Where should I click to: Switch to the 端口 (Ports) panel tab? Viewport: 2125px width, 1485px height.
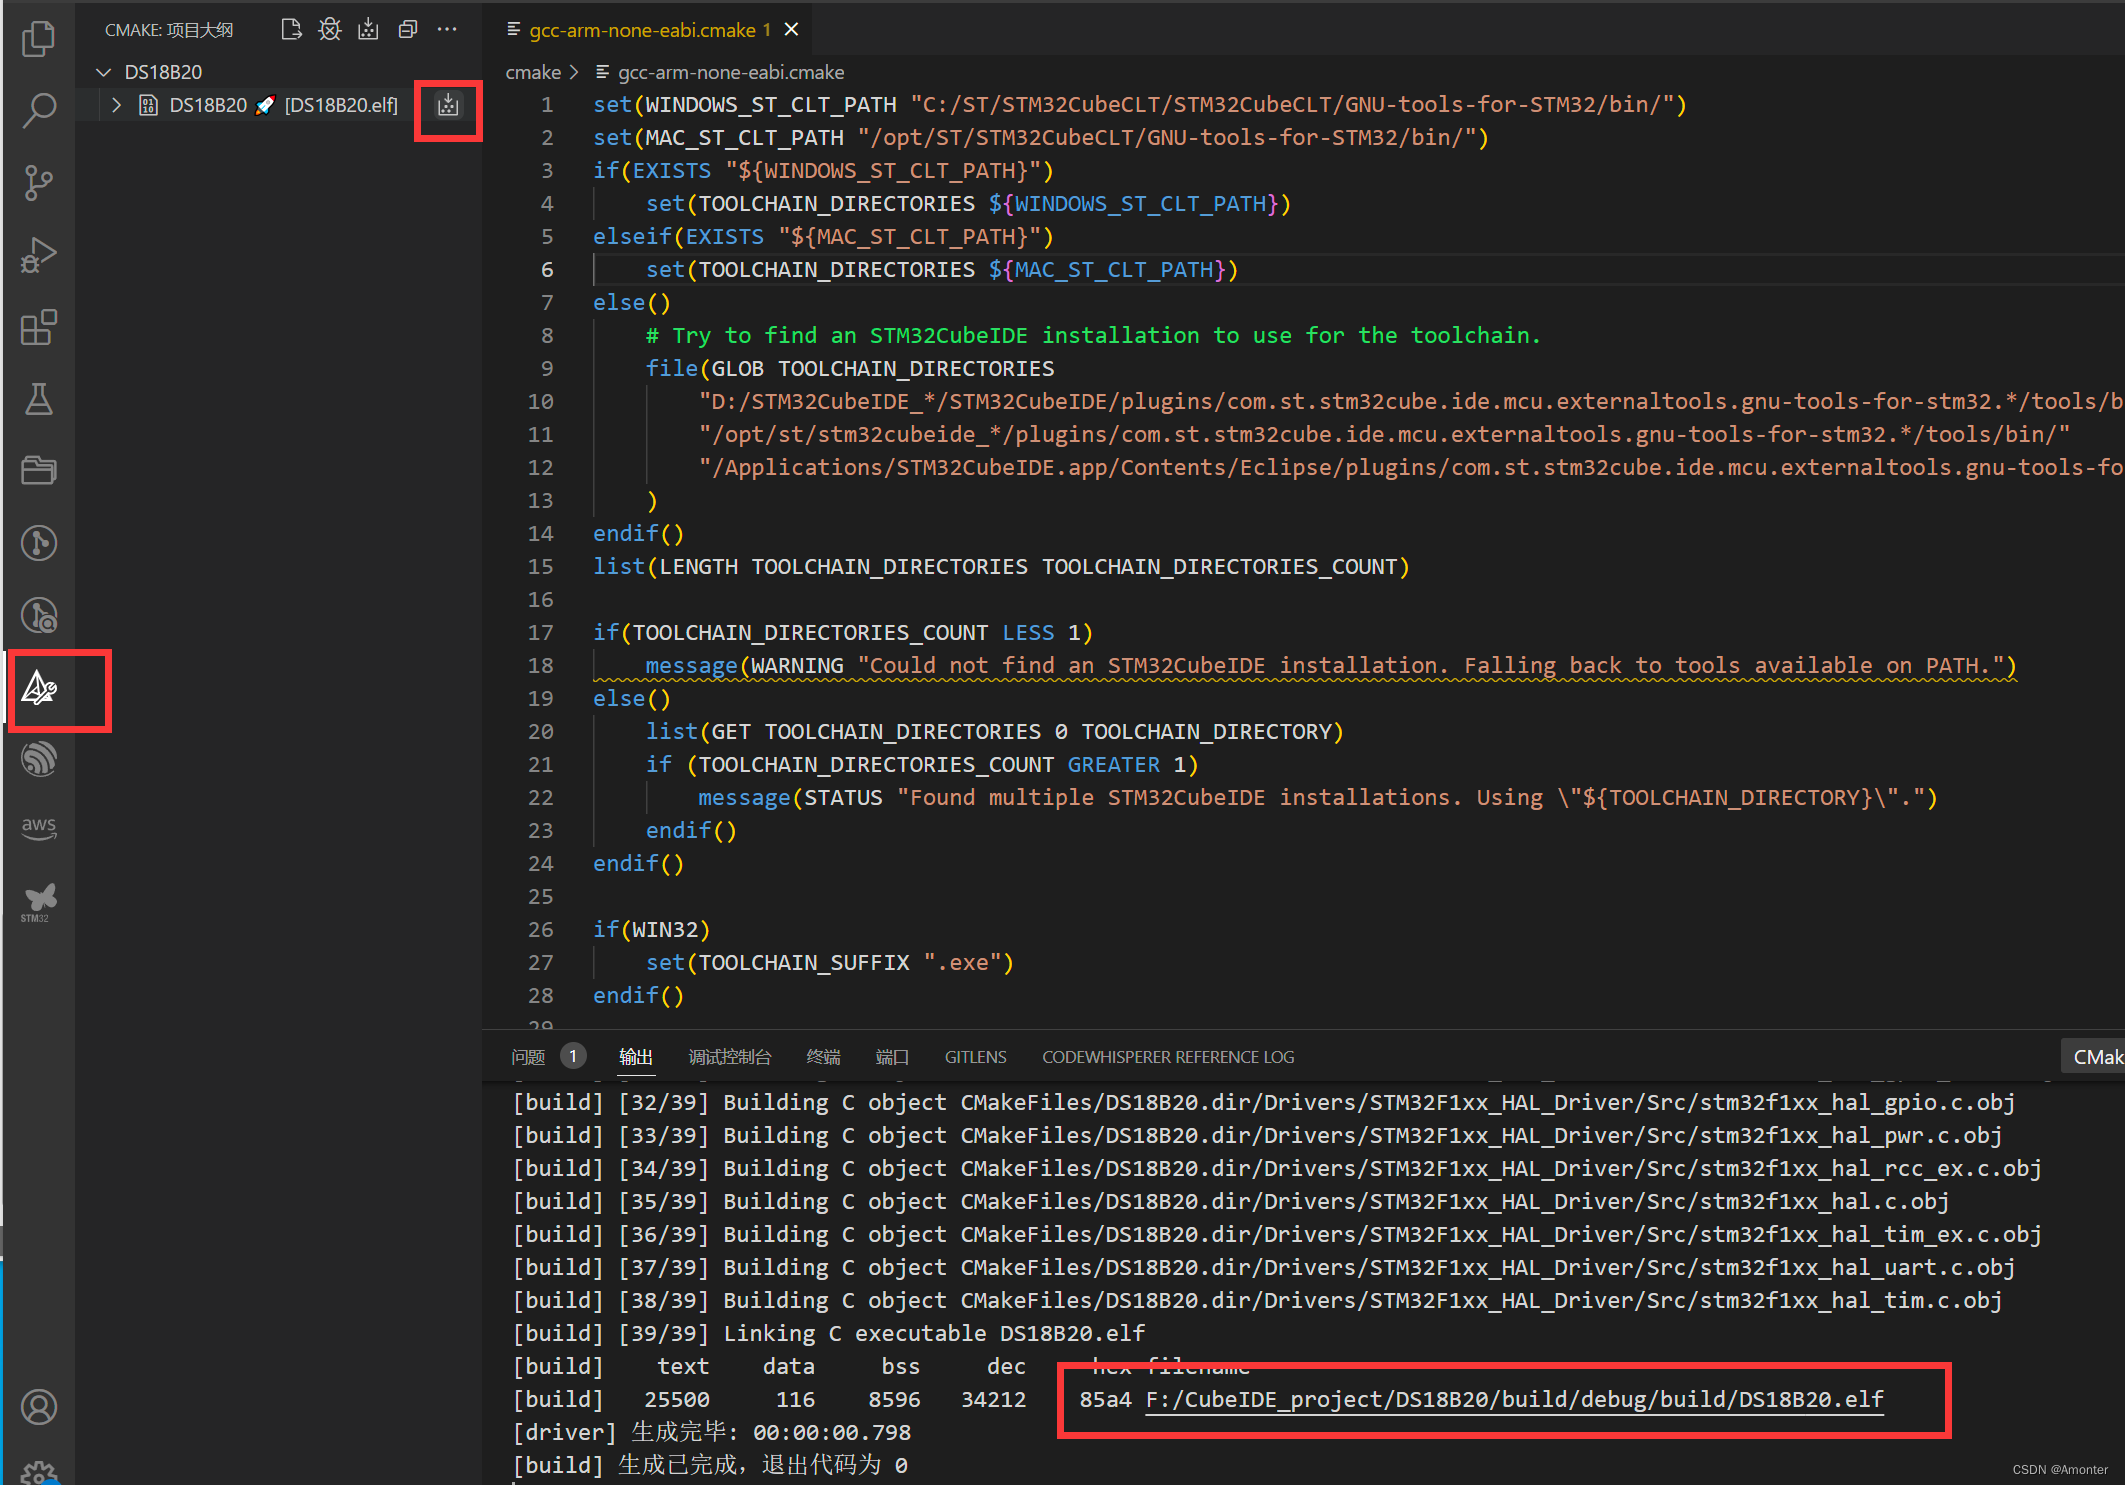(x=892, y=1057)
